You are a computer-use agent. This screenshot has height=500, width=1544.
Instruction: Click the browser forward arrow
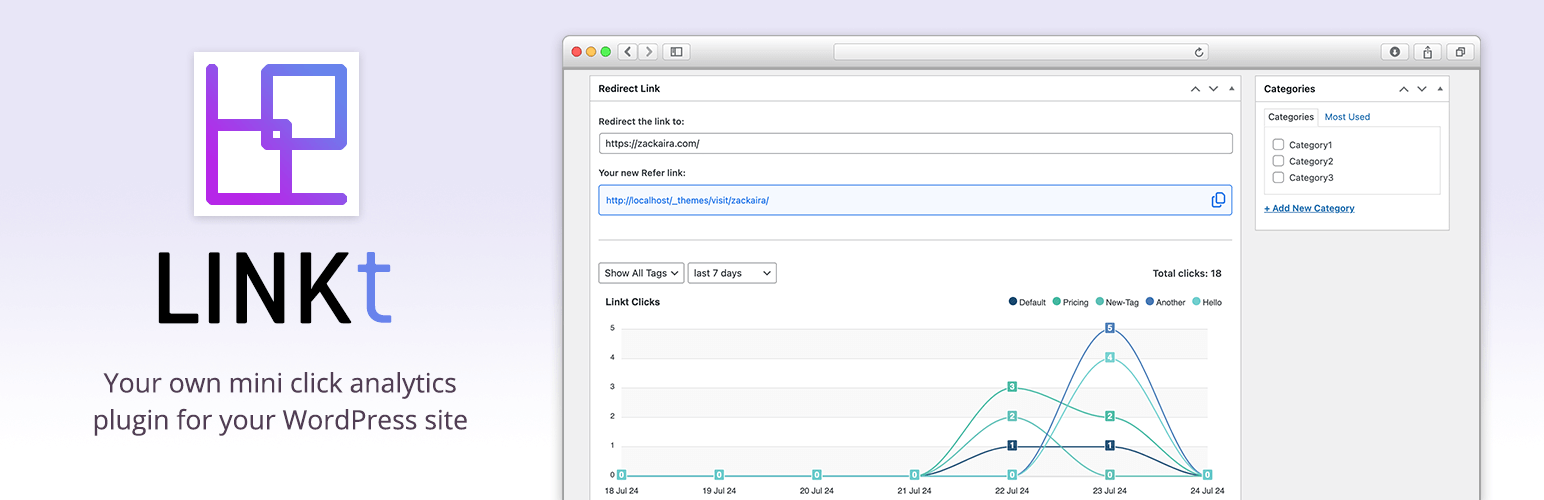click(x=648, y=52)
